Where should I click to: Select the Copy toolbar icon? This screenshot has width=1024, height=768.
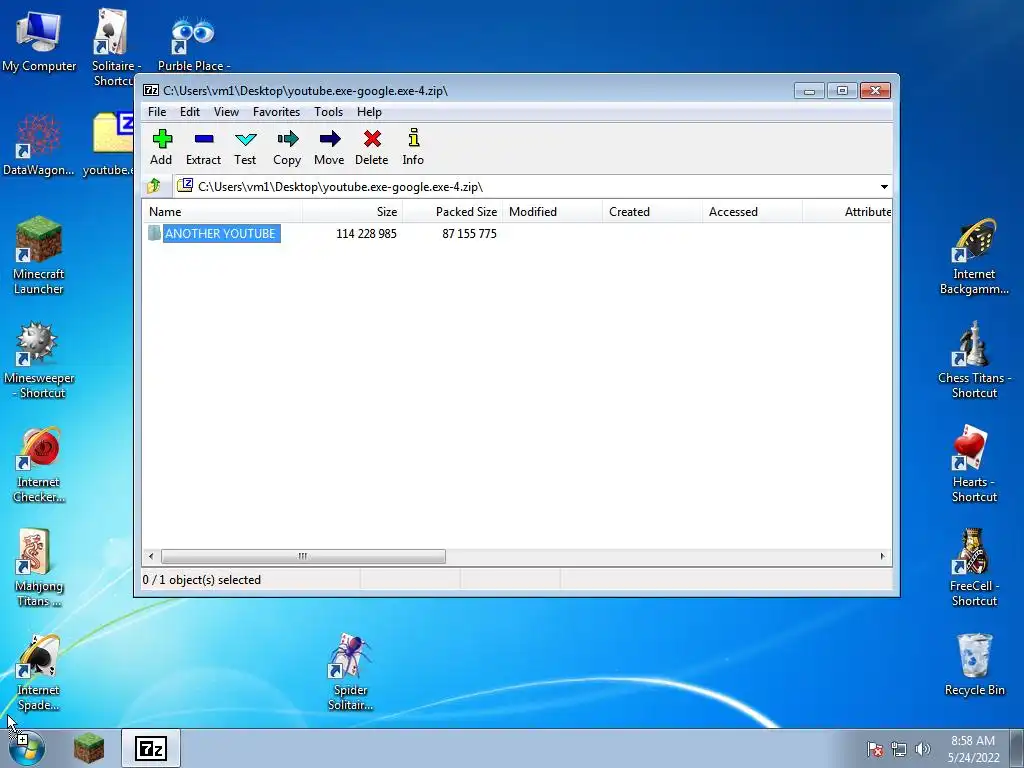[287, 147]
